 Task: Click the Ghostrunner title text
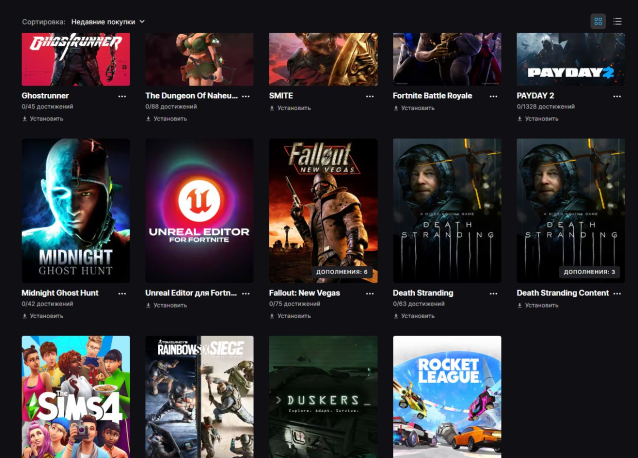click(45, 96)
